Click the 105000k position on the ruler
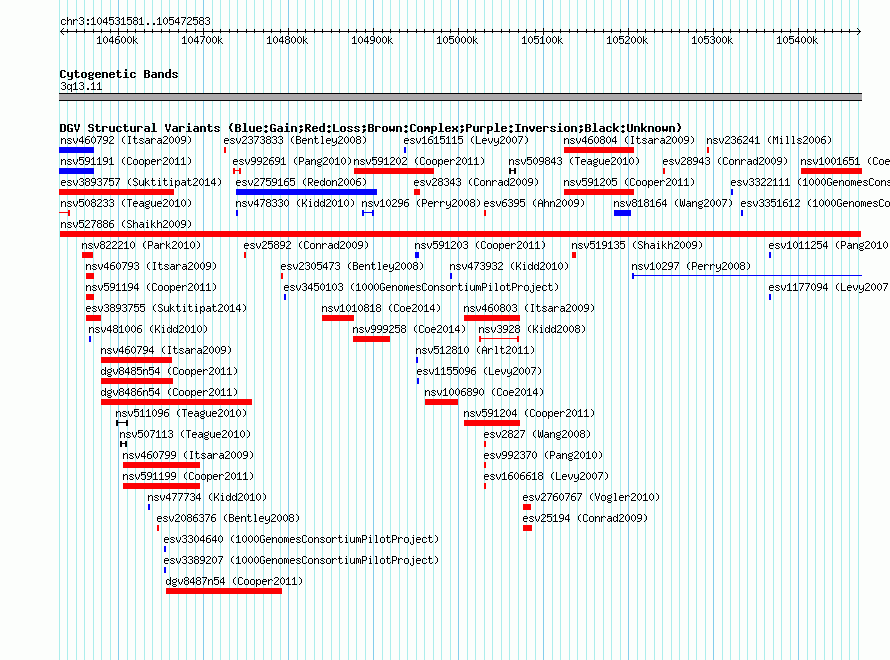The height and width of the screenshot is (660, 890). pyautogui.click(x=457, y=40)
